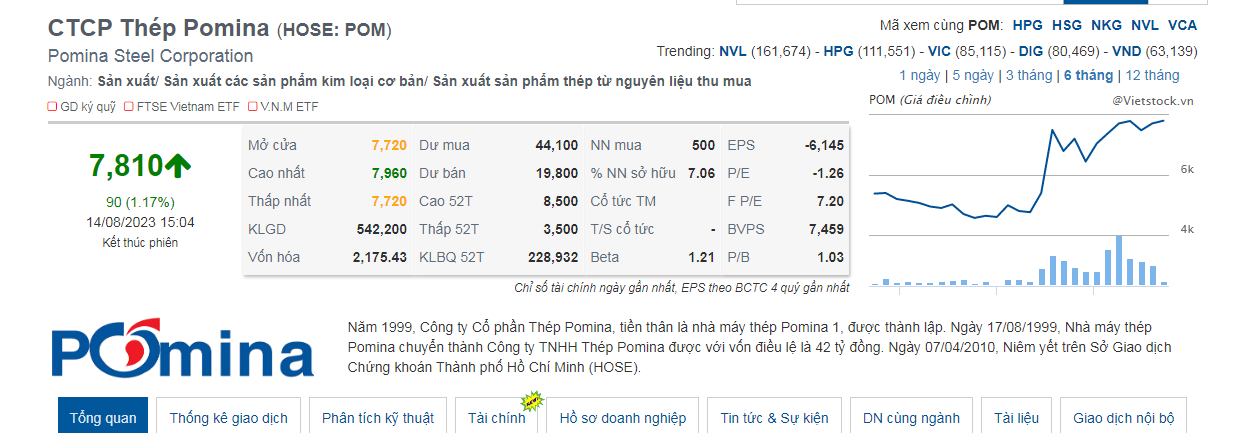The image size is (1255, 433).
Task: Click the tallest volume bar in chart
Action: pyautogui.click(x=1119, y=261)
